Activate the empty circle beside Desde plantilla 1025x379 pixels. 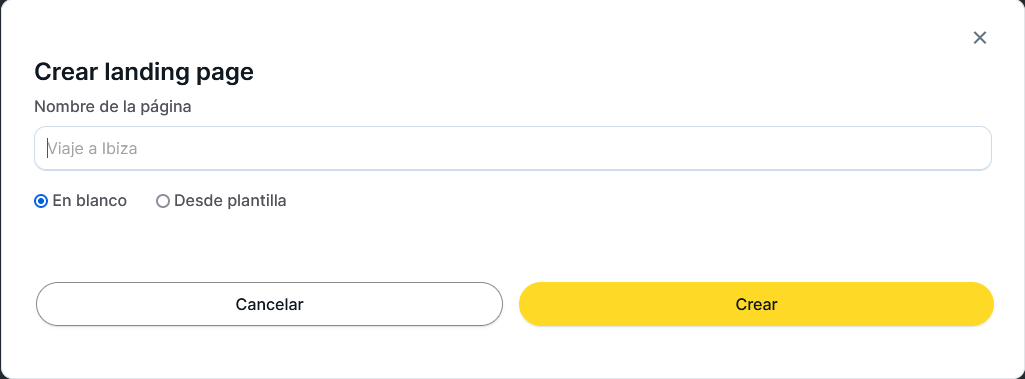(x=163, y=201)
